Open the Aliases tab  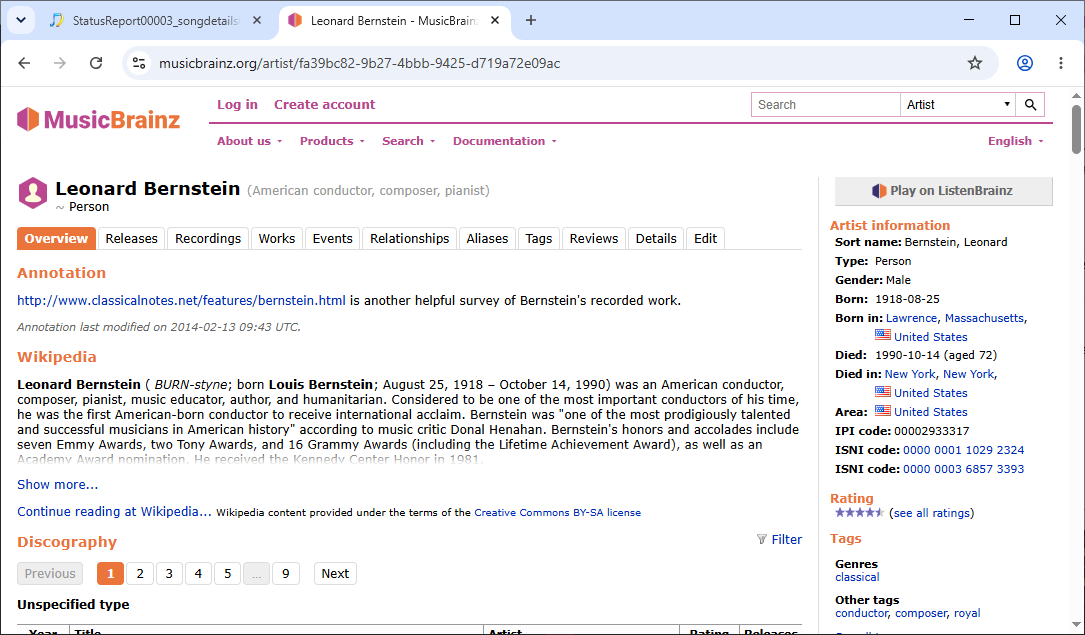487,239
